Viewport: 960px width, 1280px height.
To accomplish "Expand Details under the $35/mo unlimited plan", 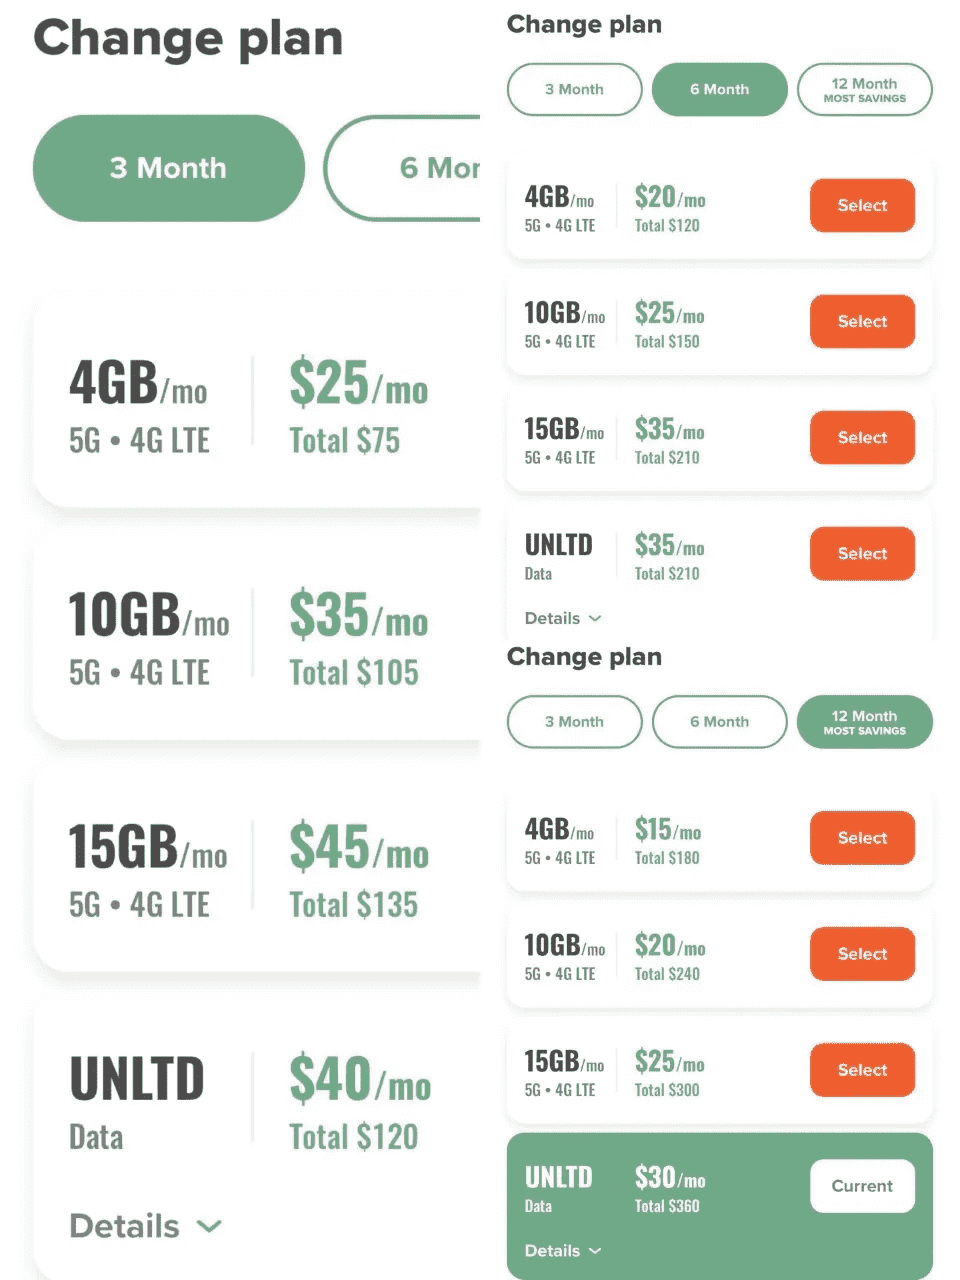I will (563, 618).
